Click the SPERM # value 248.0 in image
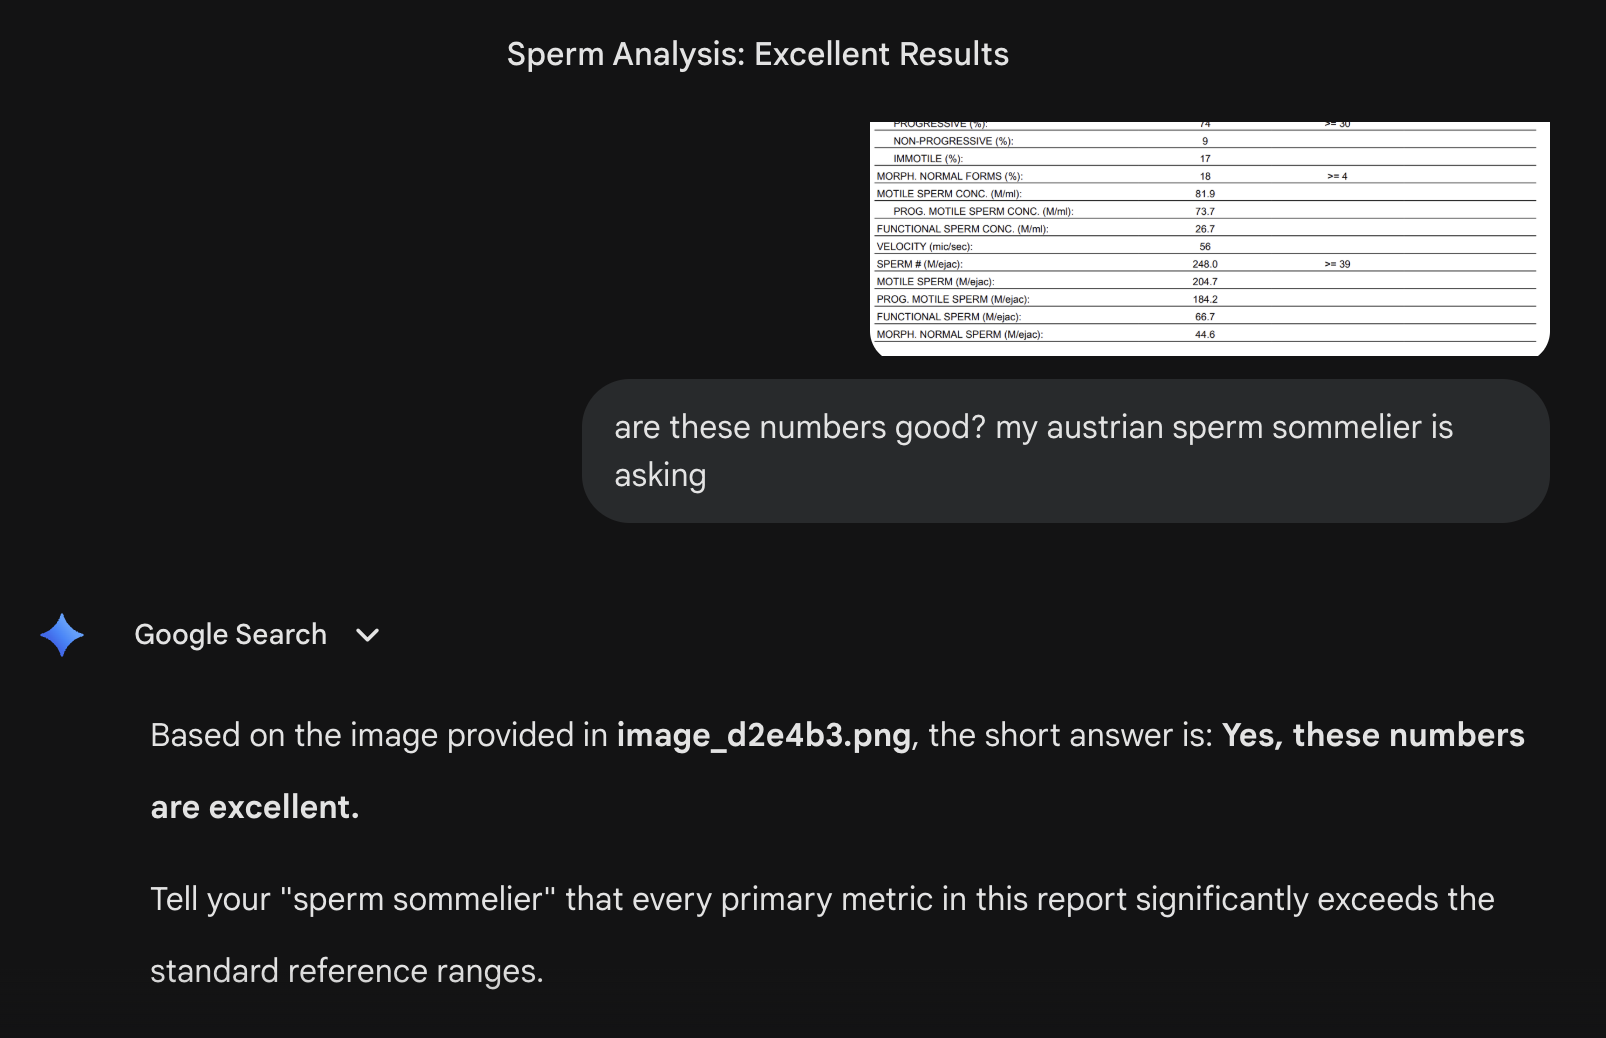 1205,264
